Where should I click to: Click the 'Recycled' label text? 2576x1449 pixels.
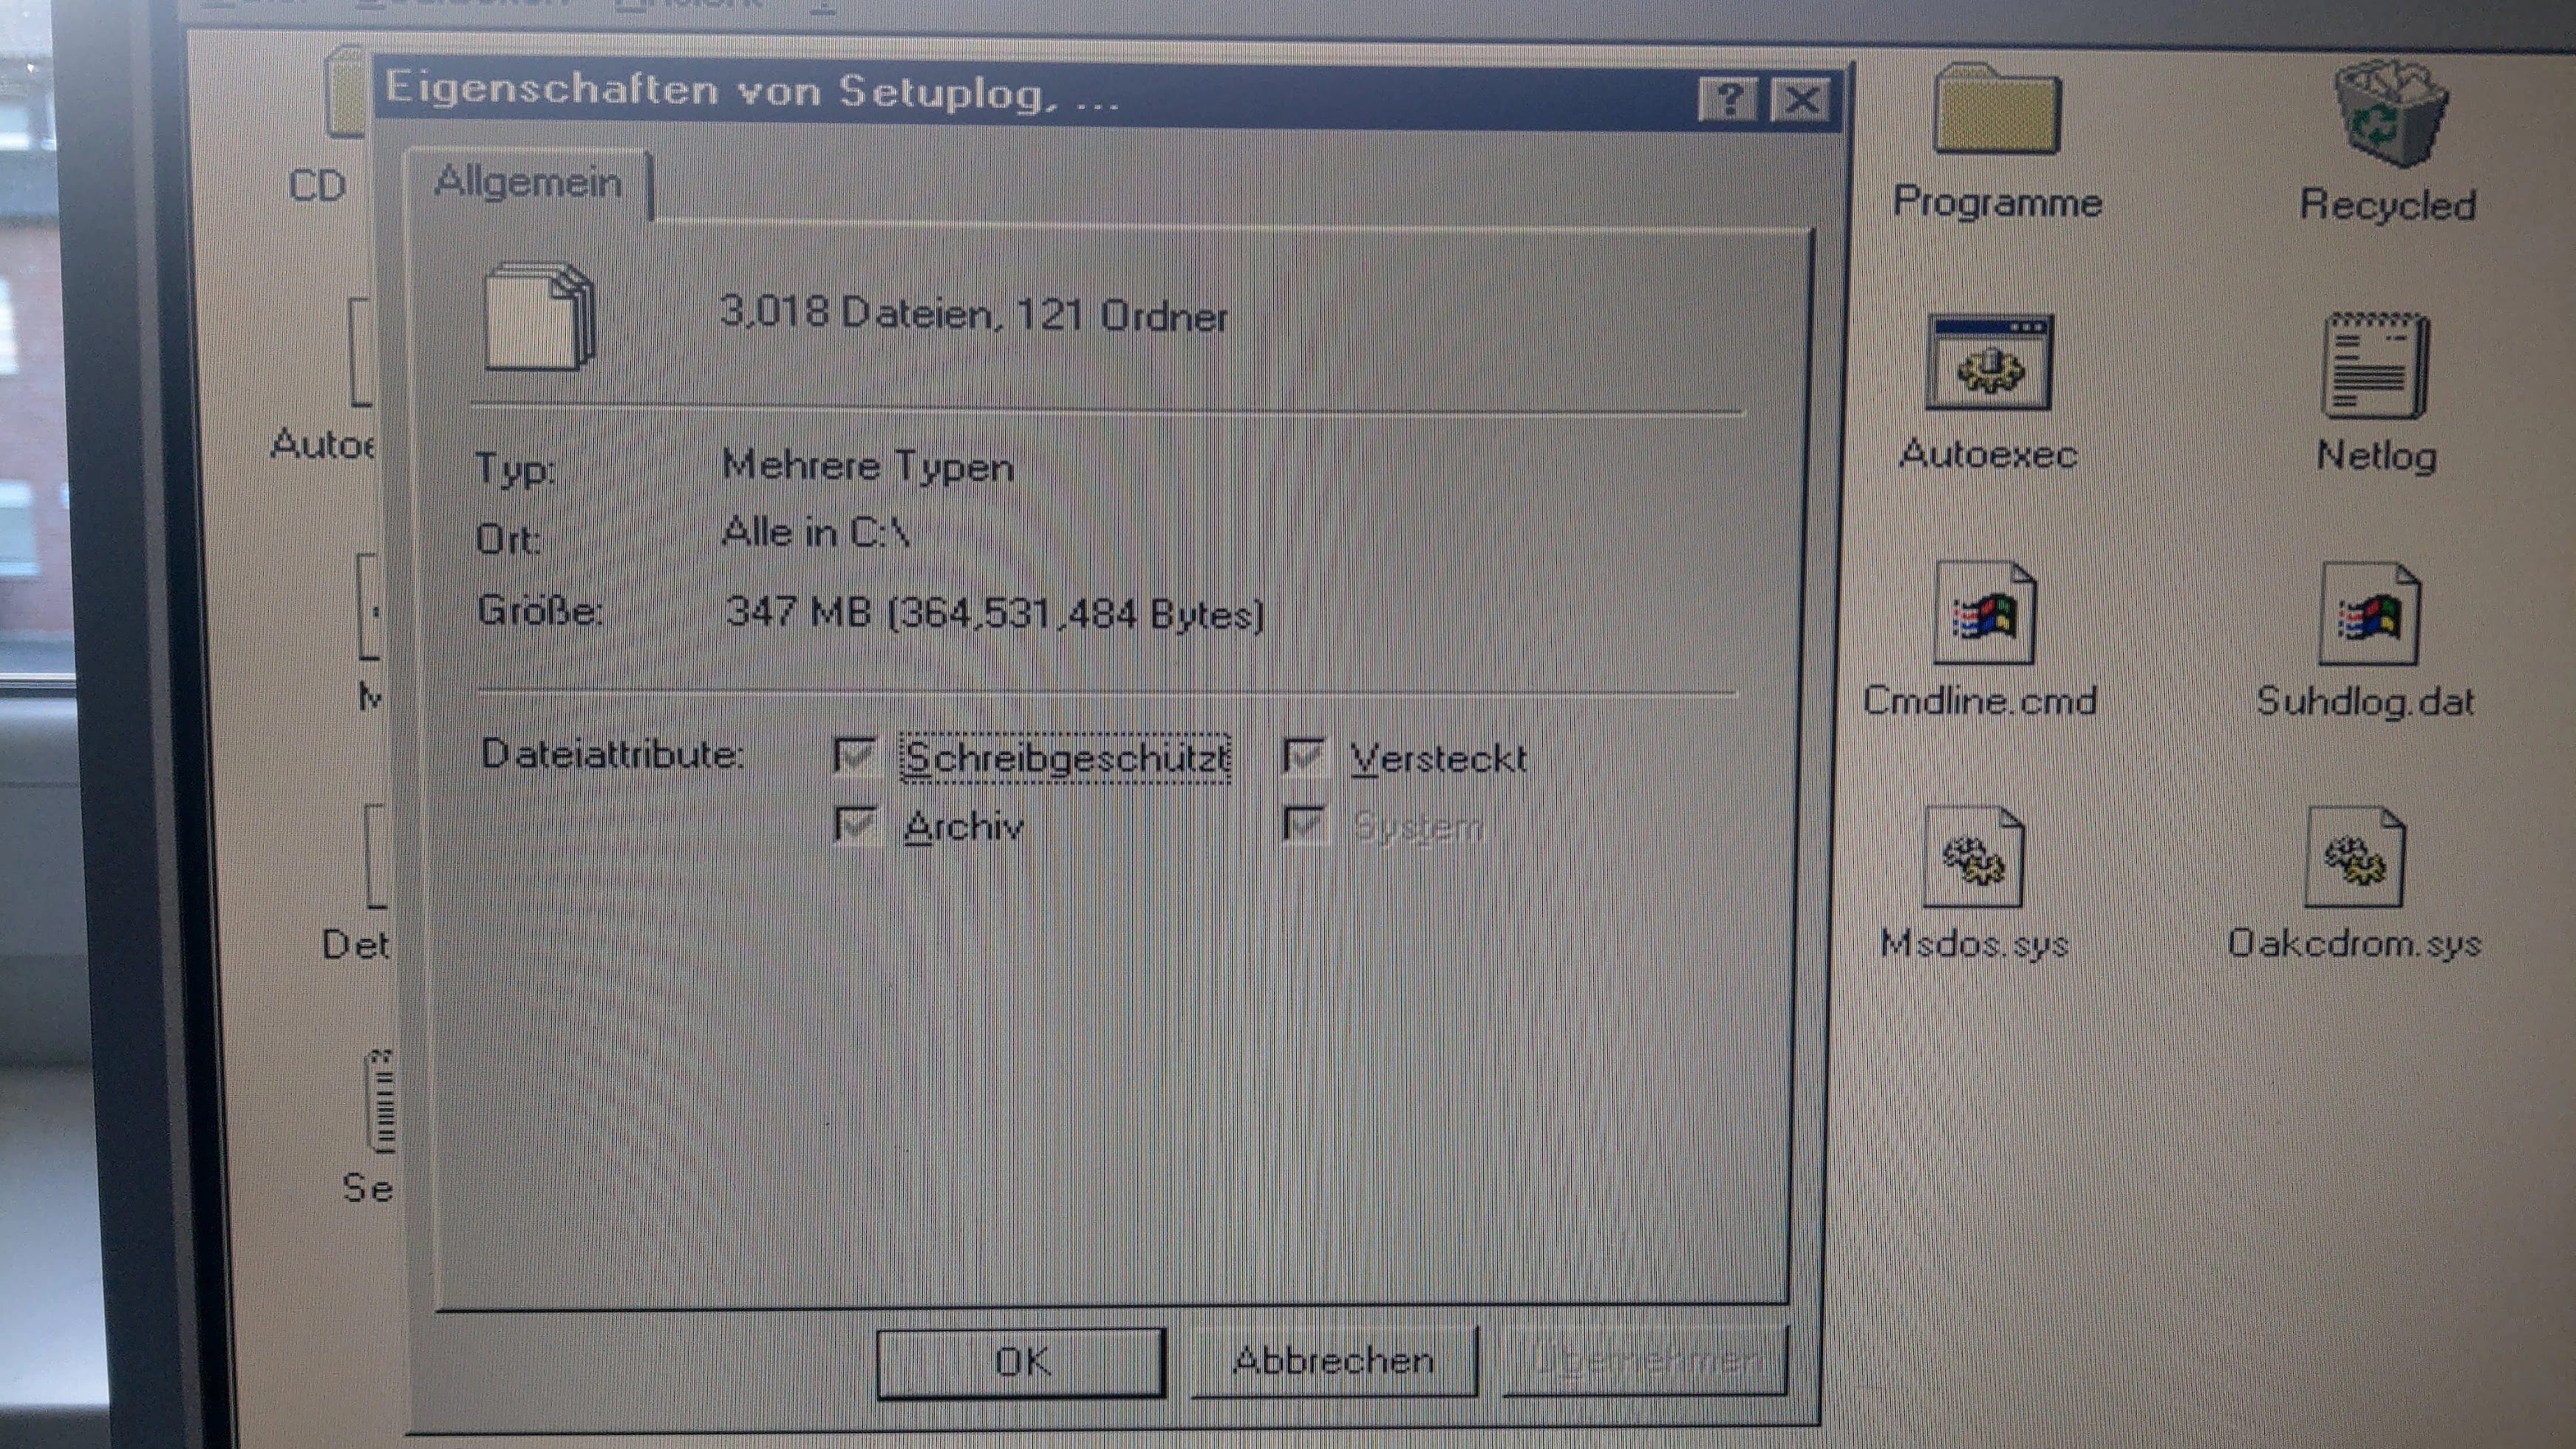pyautogui.click(x=2388, y=205)
